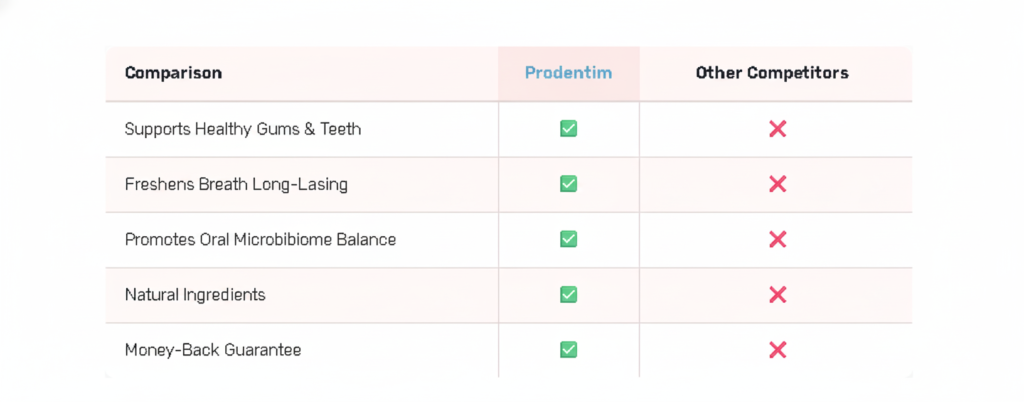
Task: Click green checkmark in Money-Back Guarantee row
Action: [568, 349]
